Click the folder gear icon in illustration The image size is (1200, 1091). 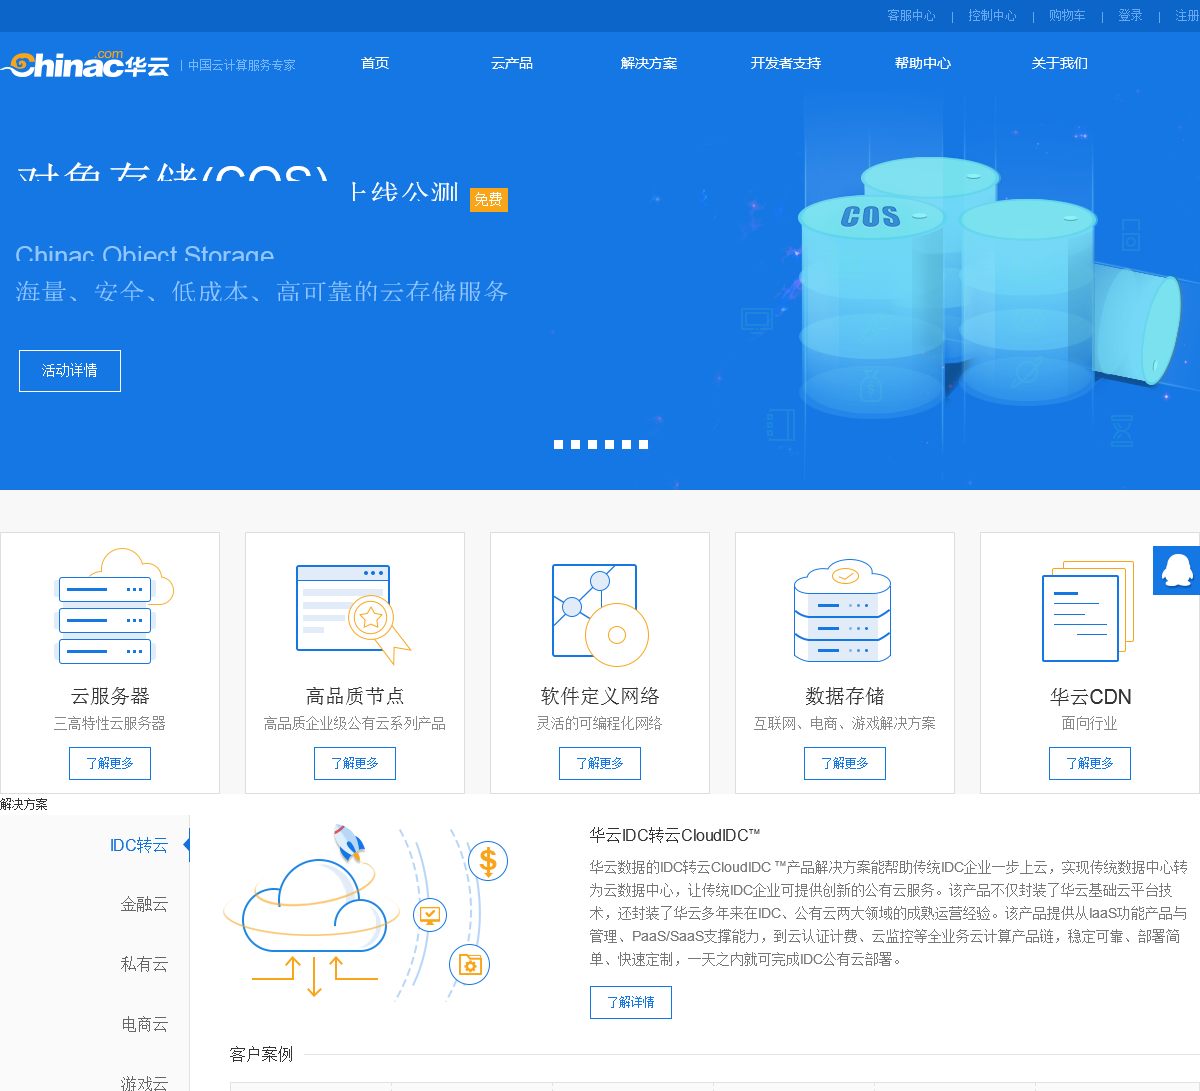470,964
